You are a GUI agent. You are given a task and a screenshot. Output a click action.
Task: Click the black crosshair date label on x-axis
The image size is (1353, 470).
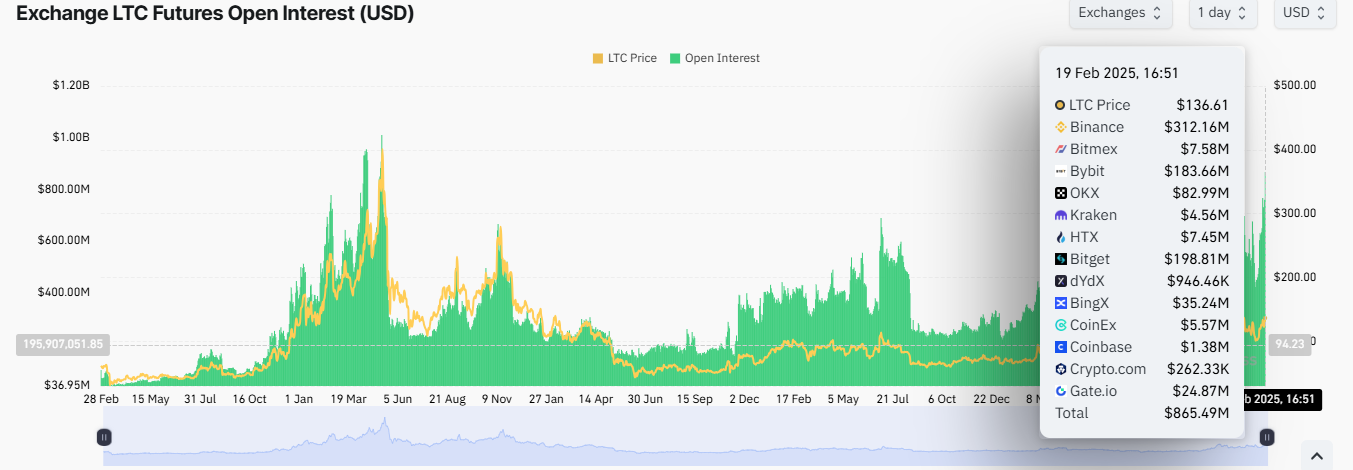coord(1283,400)
